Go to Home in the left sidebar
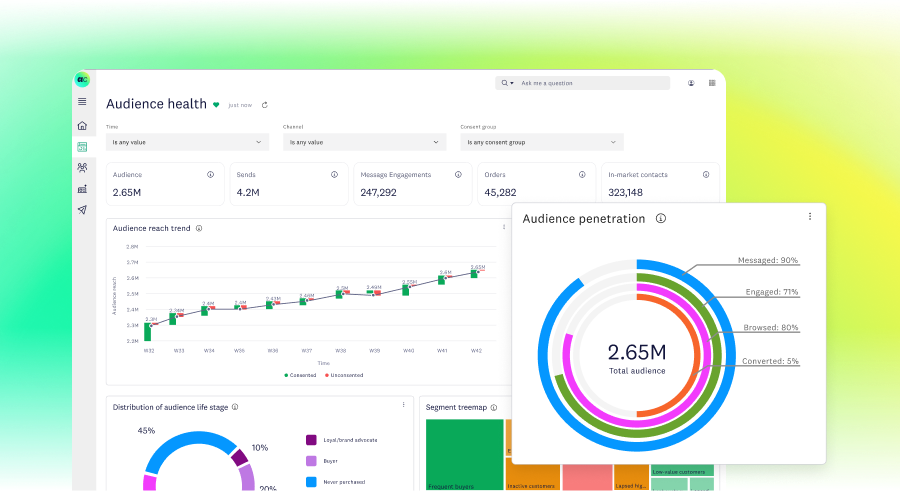900x491 pixels. click(82, 126)
